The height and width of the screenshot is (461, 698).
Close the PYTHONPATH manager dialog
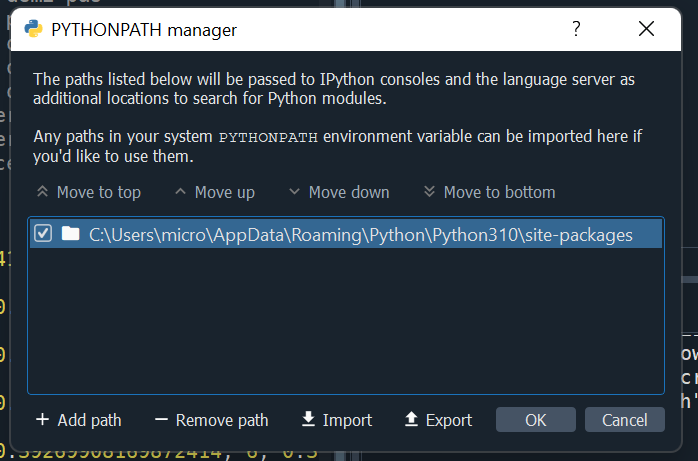tap(646, 29)
